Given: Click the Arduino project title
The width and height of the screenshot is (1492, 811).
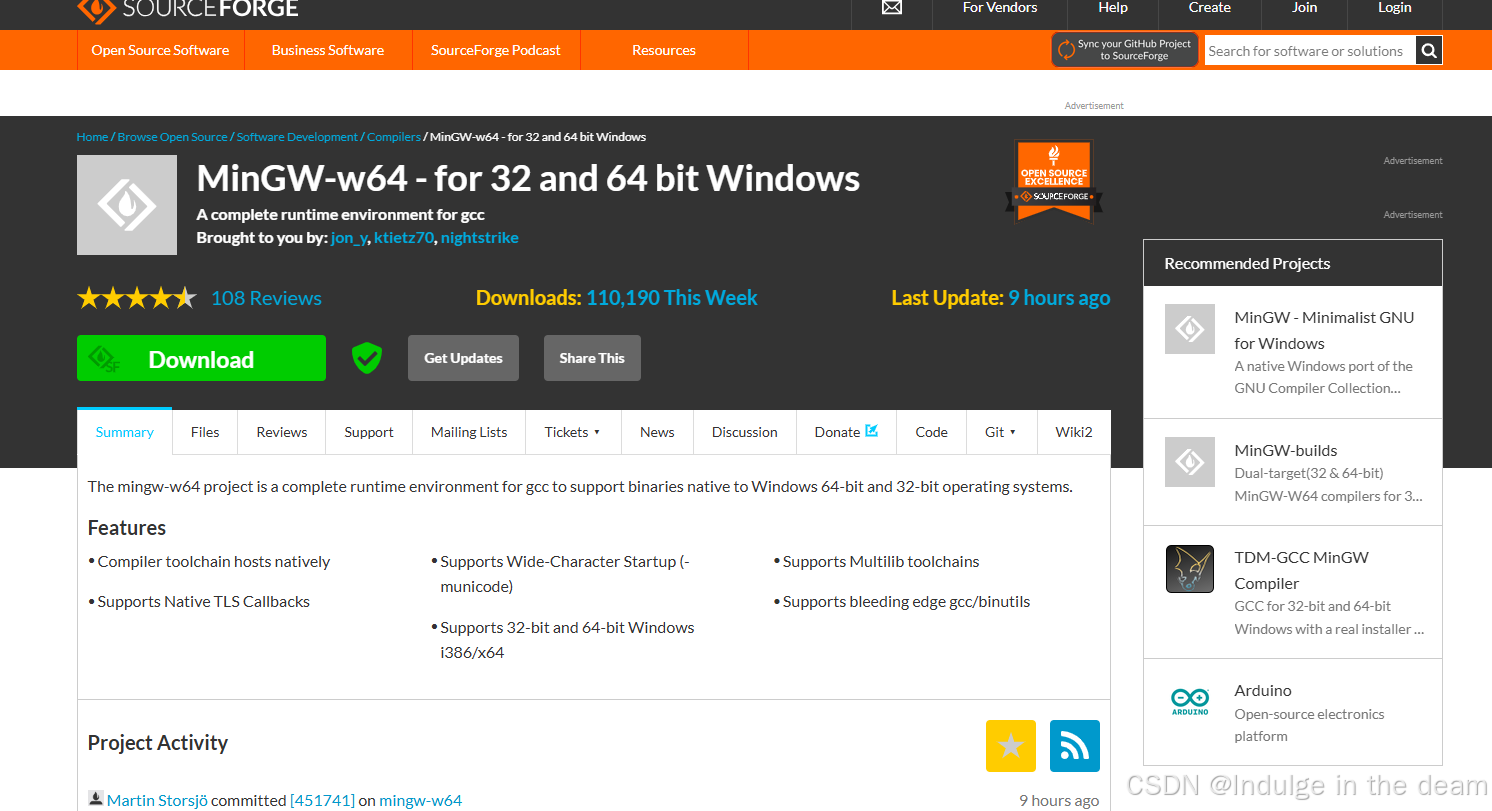Looking at the screenshot, I should [1263, 690].
